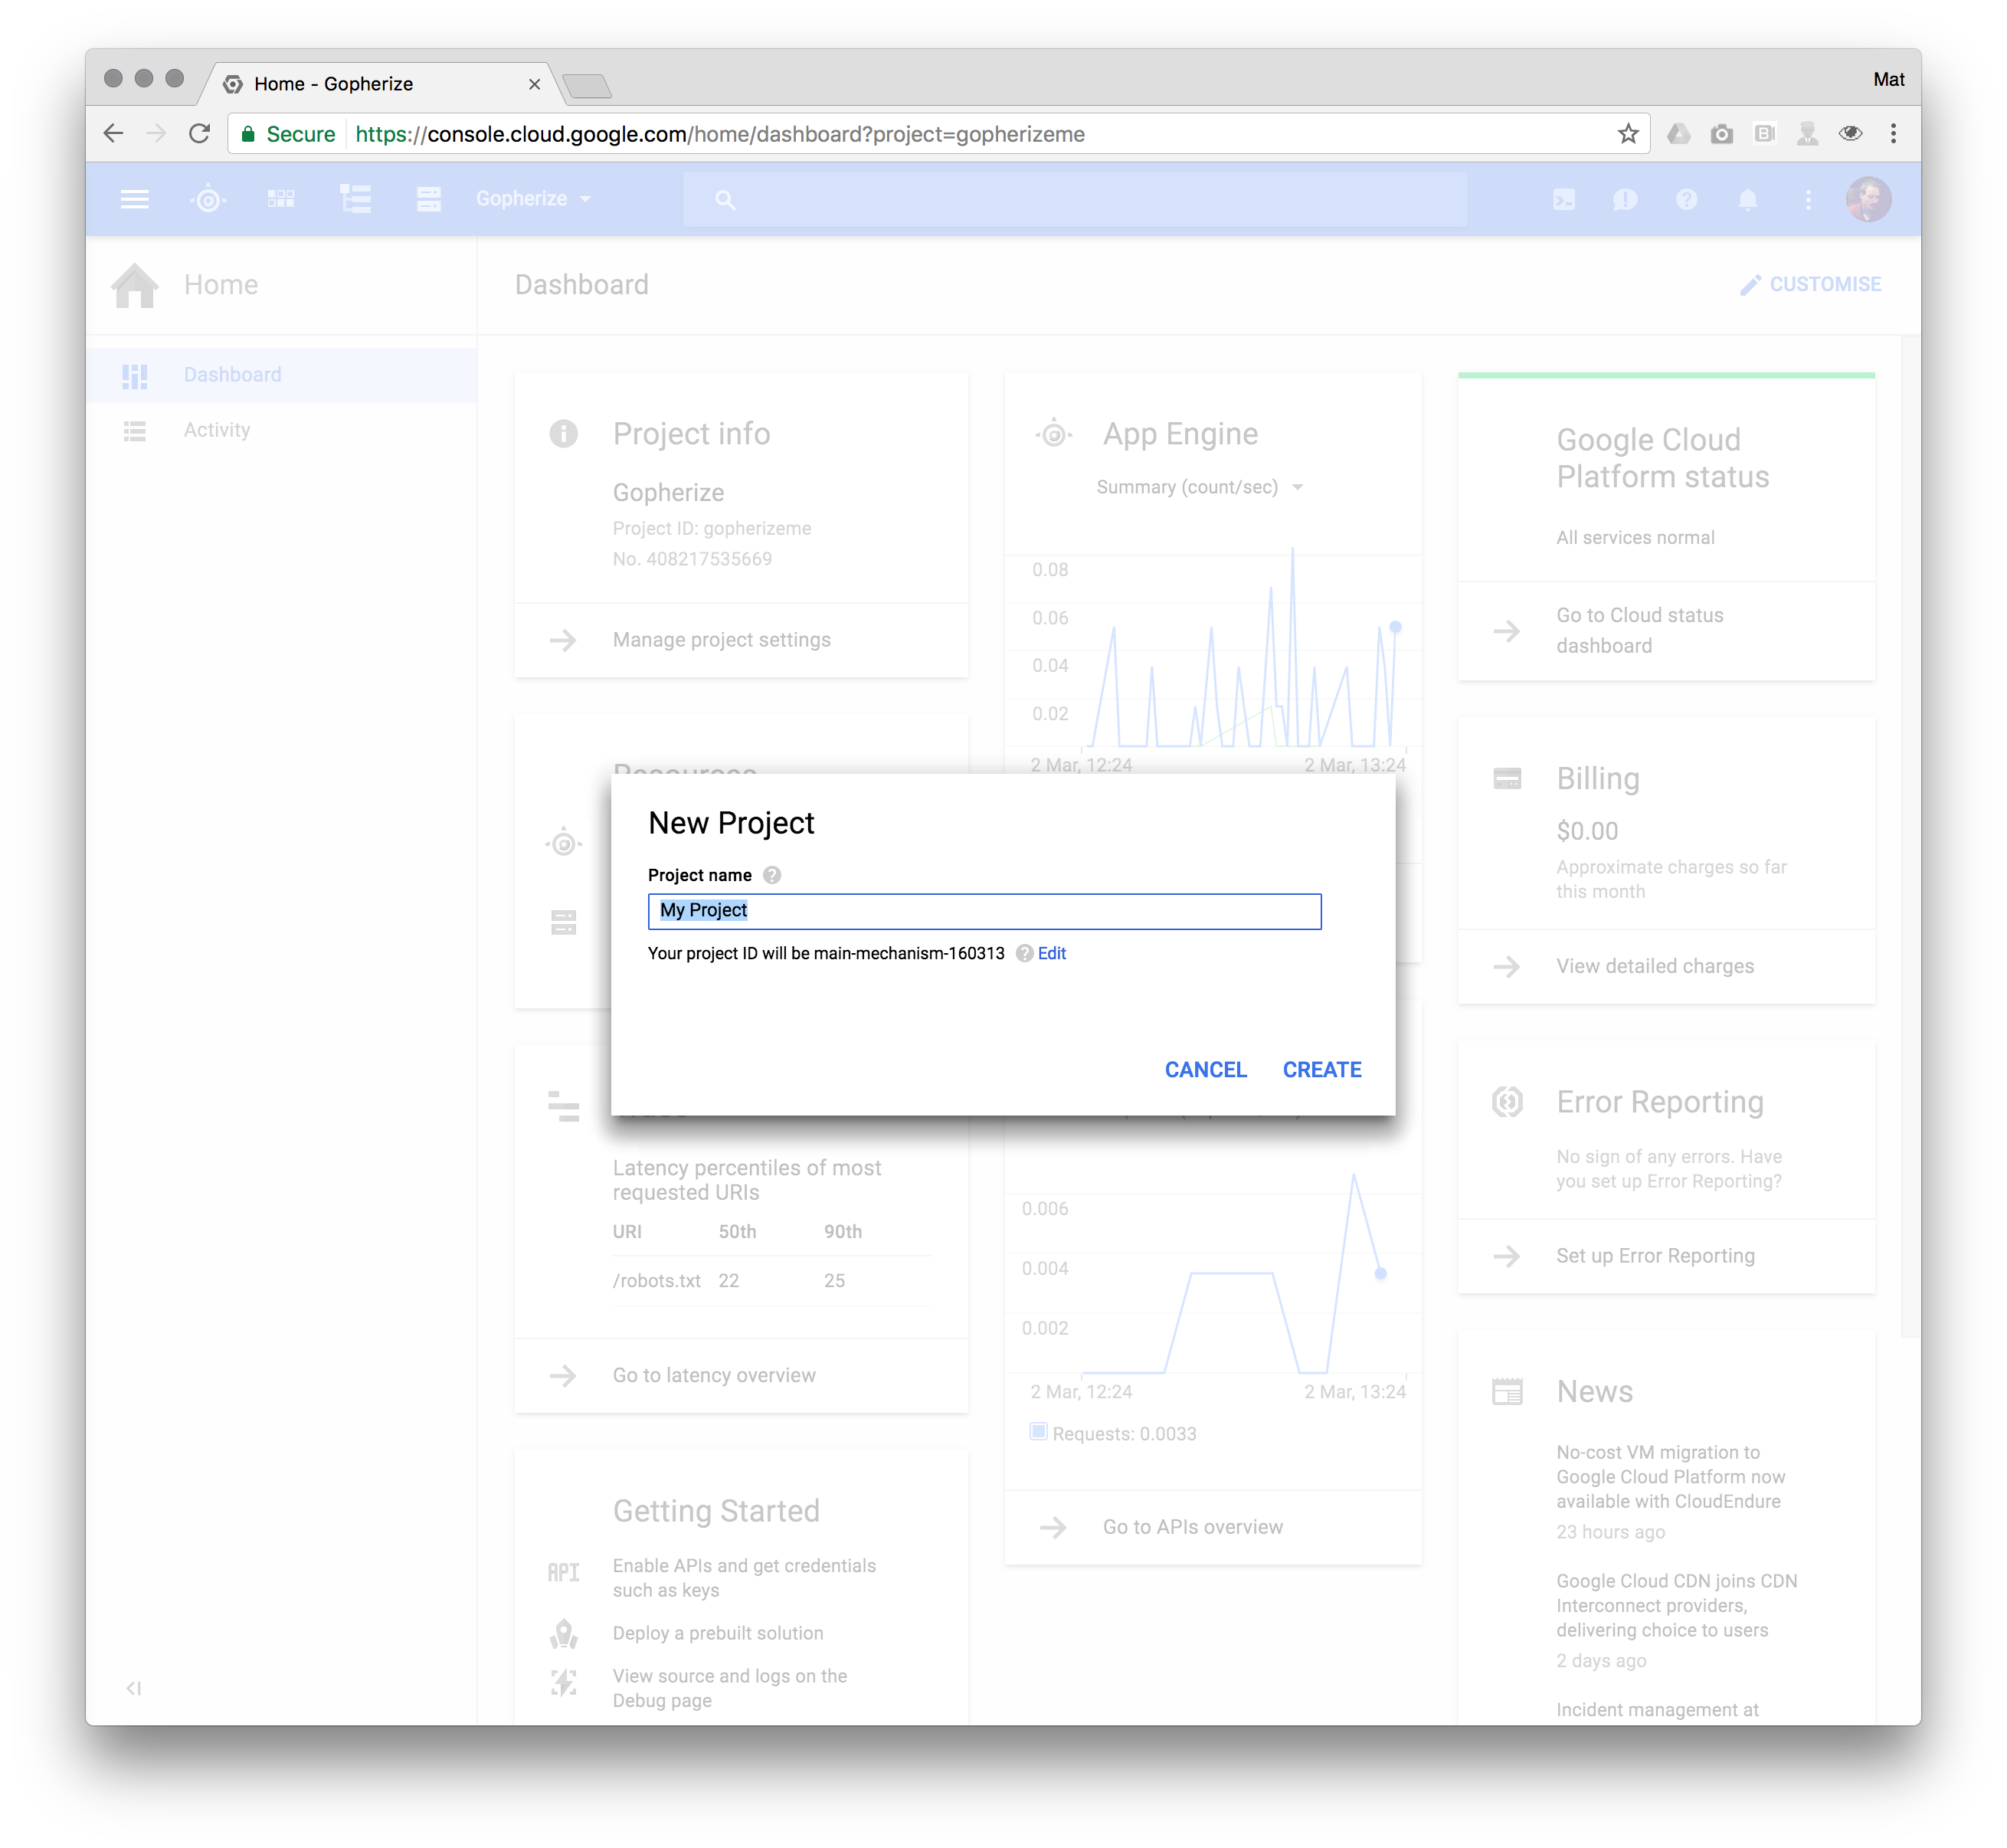The image size is (2007, 1848).
Task: Open a new browser tab
Action: point(587,87)
